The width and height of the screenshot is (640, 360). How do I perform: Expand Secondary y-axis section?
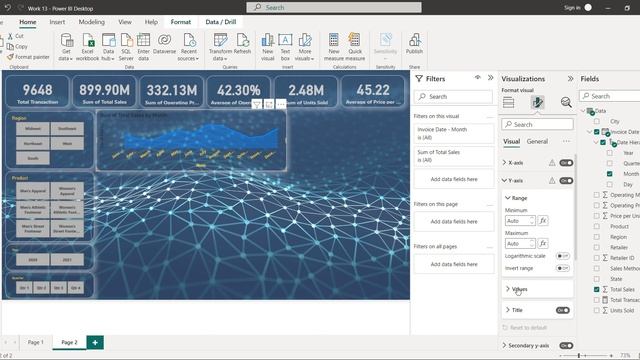(x=504, y=345)
